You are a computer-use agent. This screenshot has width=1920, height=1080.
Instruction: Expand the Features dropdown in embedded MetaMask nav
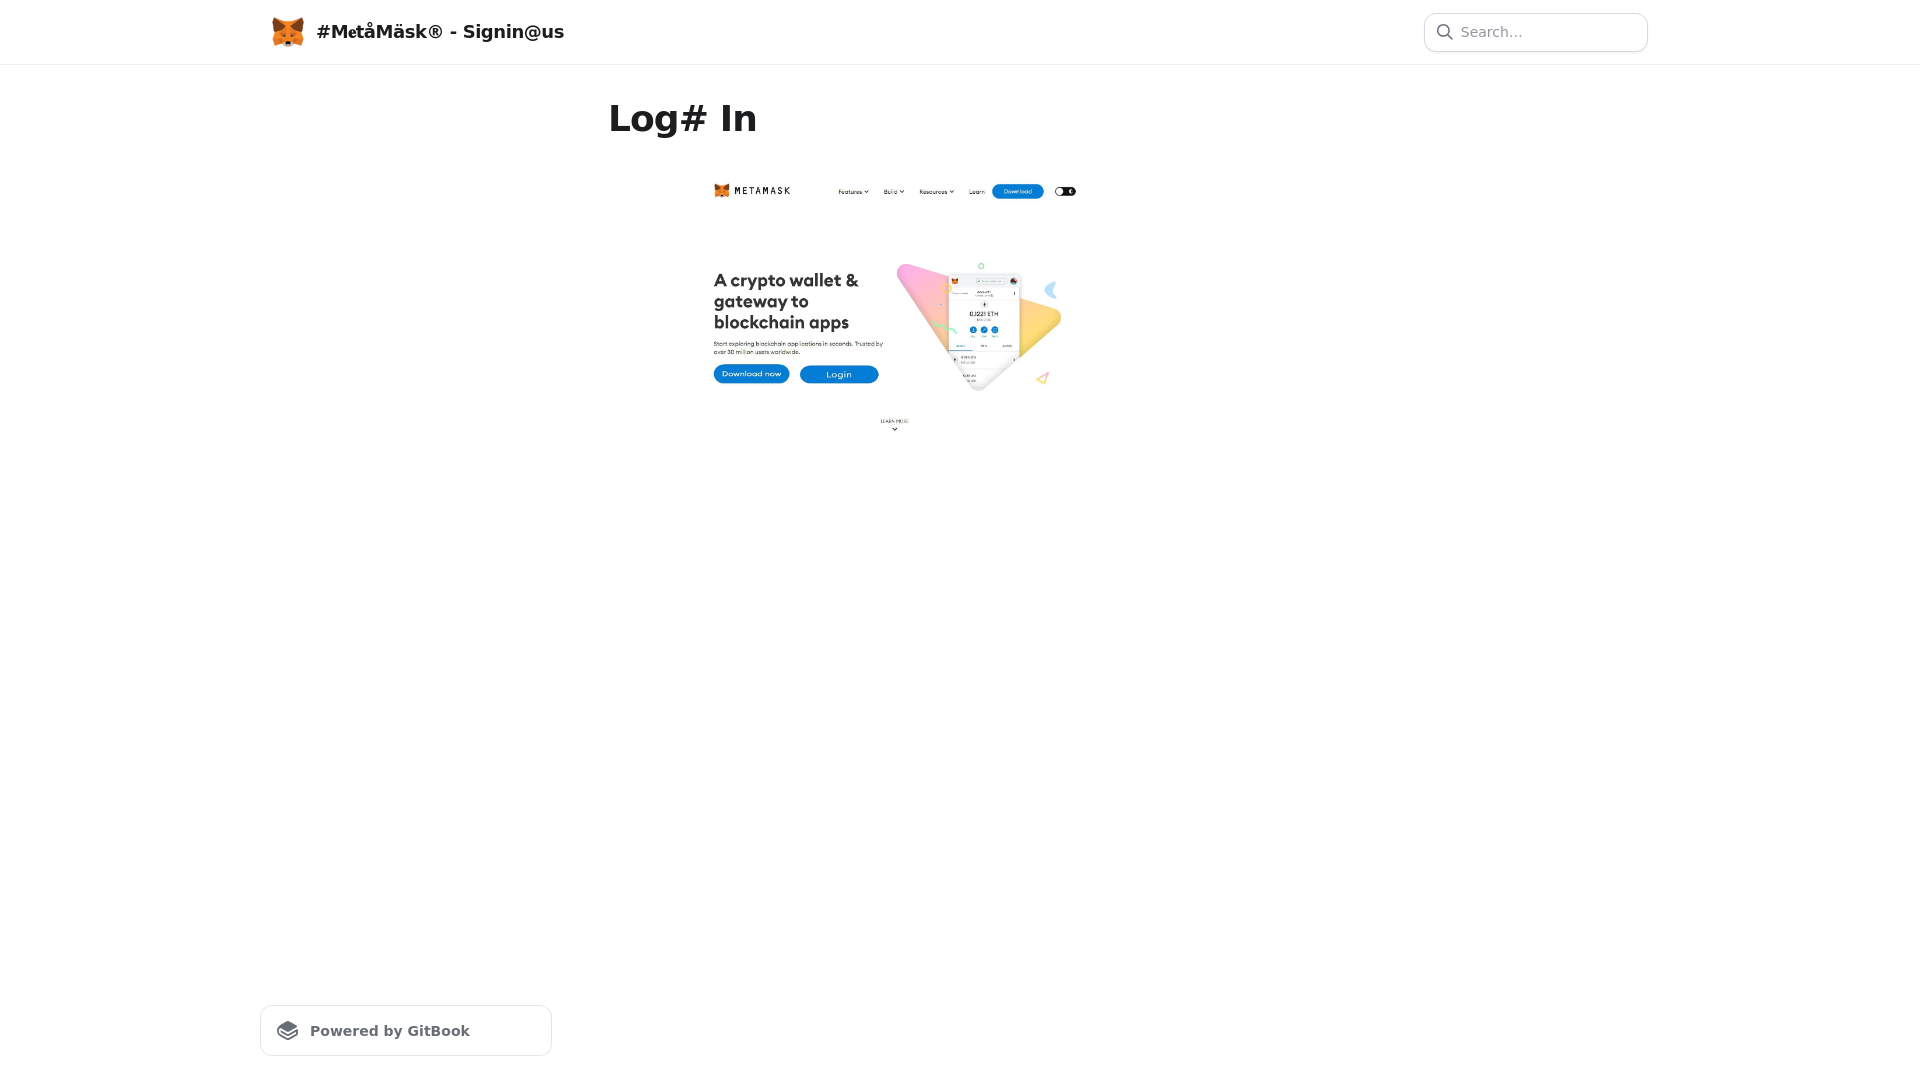(853, 192)
